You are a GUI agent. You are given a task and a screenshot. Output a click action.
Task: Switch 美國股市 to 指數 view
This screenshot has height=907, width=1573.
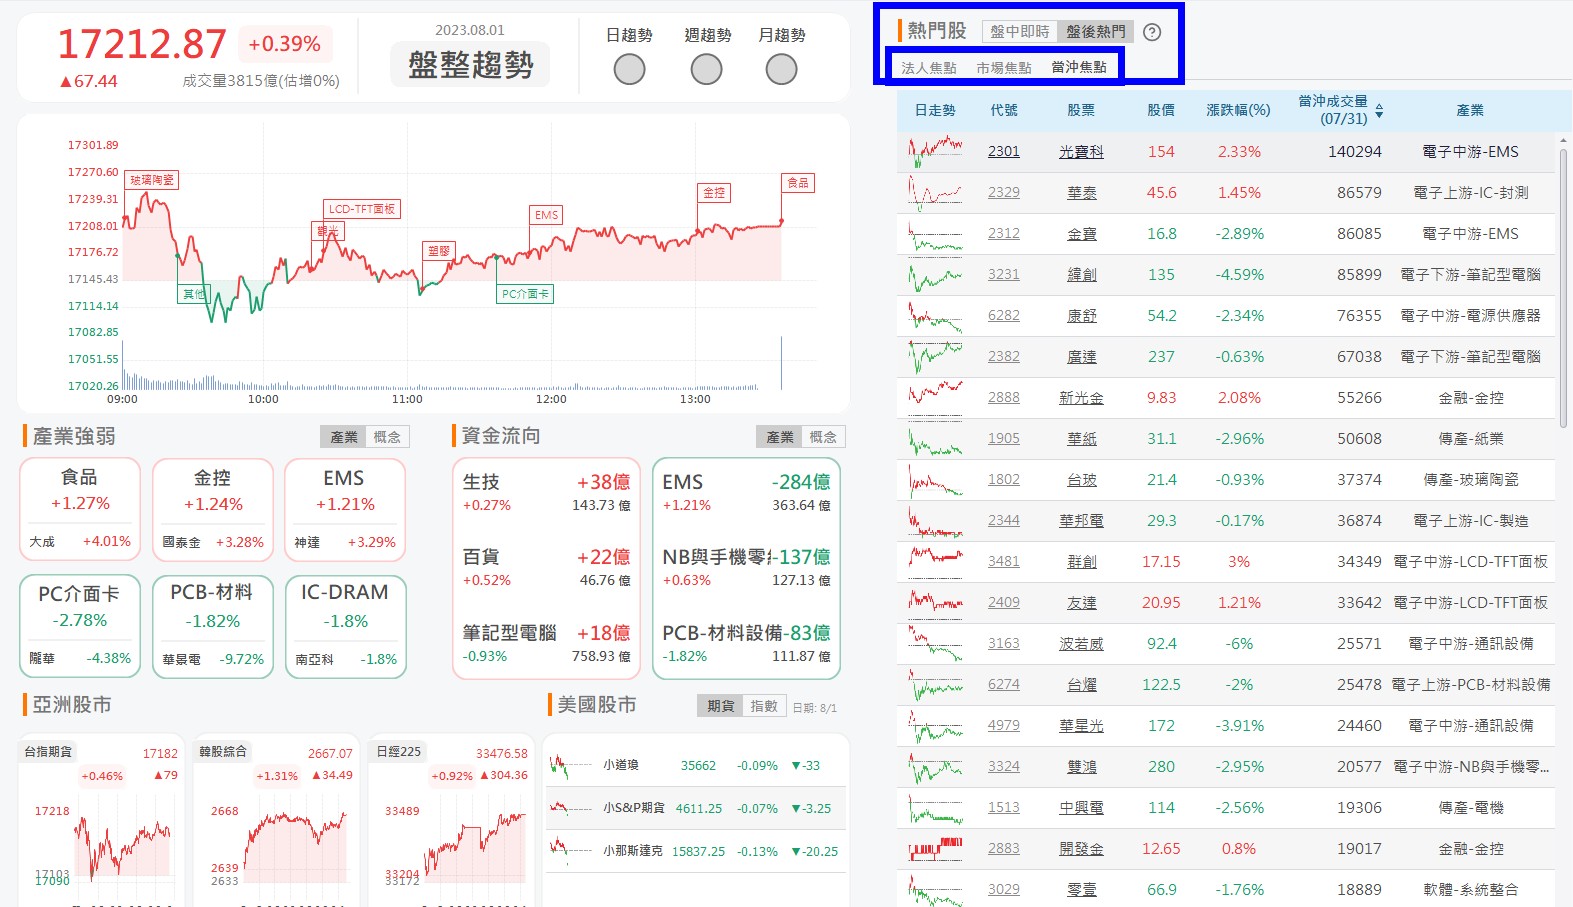pyautogui.click(x=764, y=706)
